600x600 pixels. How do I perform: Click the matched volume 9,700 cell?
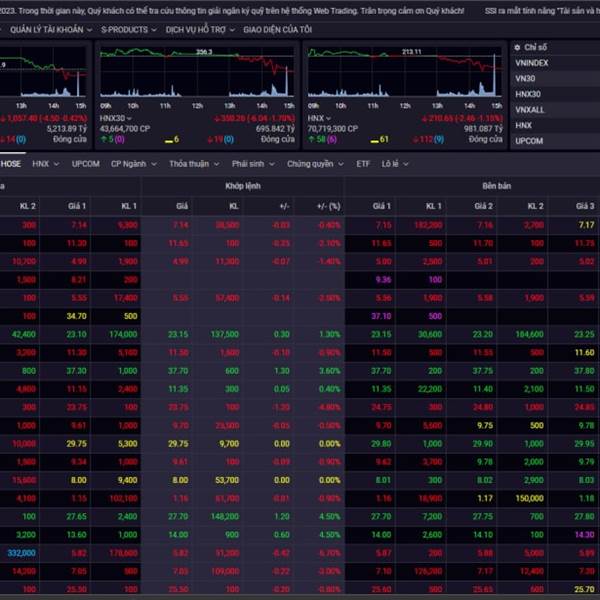[229, 444]
